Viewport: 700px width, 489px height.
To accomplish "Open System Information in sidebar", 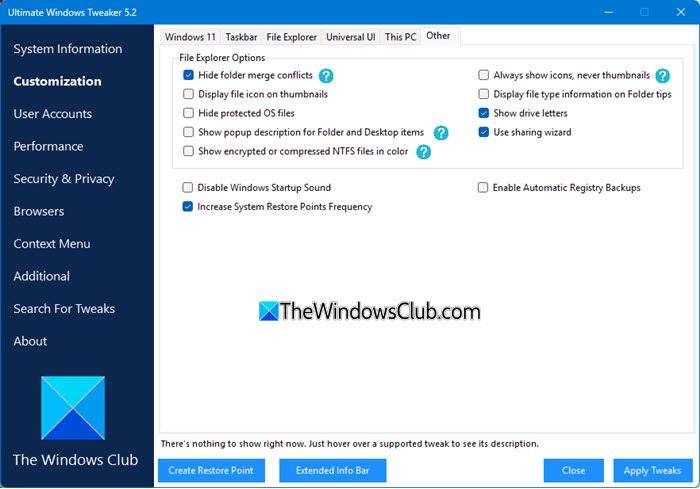I will pos(68,49).
